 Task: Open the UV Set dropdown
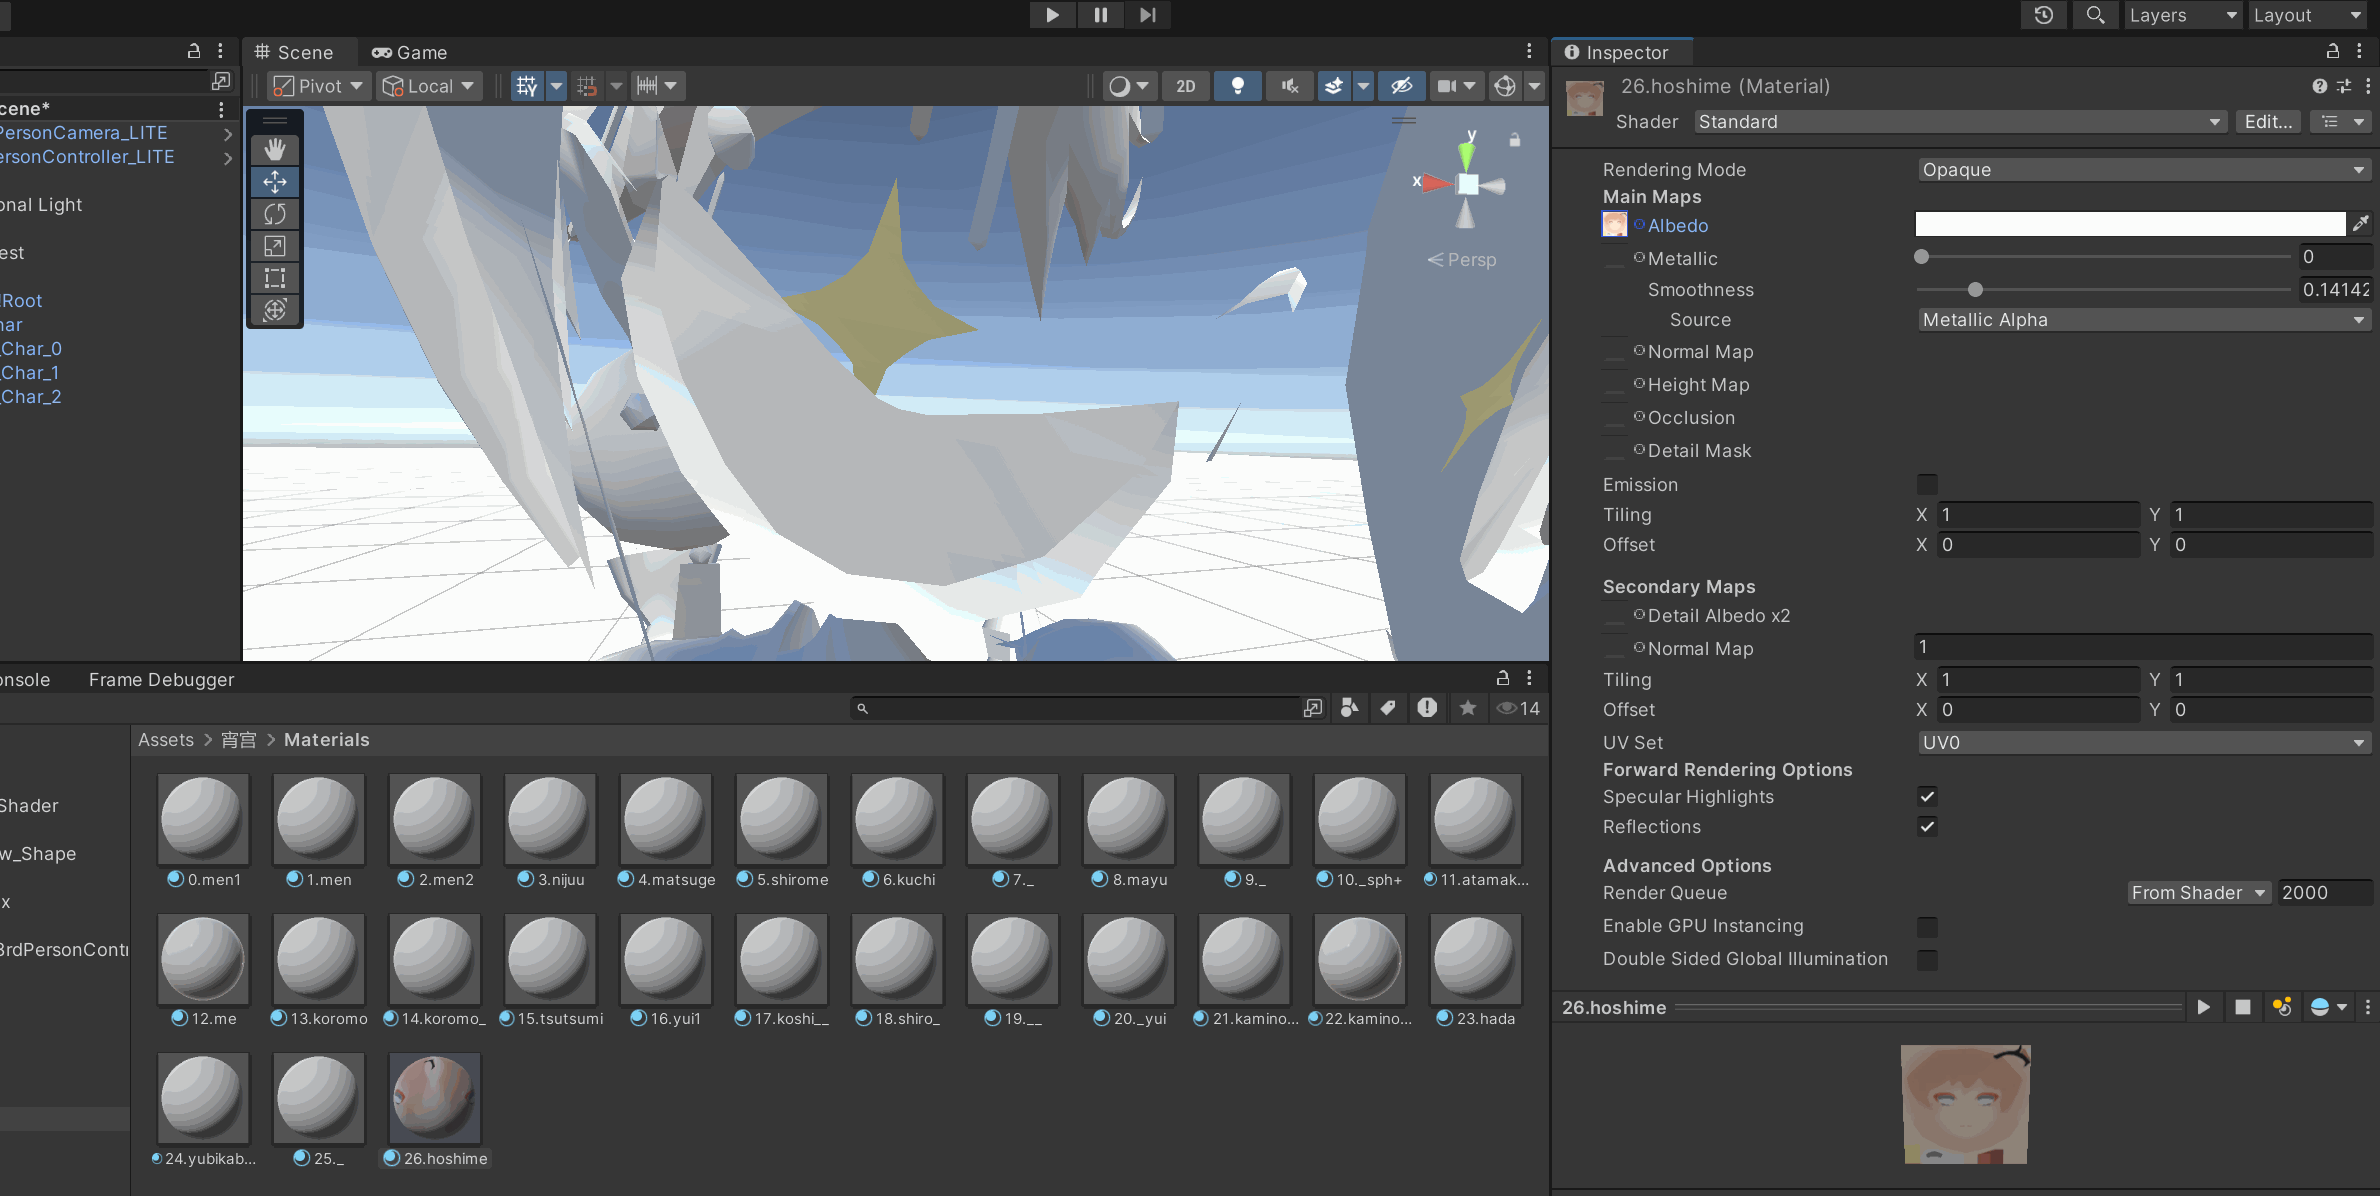point(2143,743)
